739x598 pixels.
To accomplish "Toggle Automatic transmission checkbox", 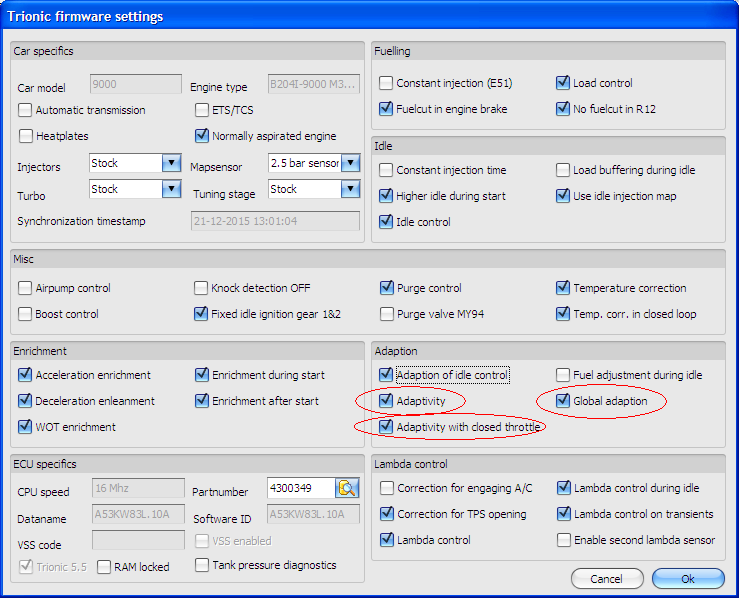I will [25, 110].
